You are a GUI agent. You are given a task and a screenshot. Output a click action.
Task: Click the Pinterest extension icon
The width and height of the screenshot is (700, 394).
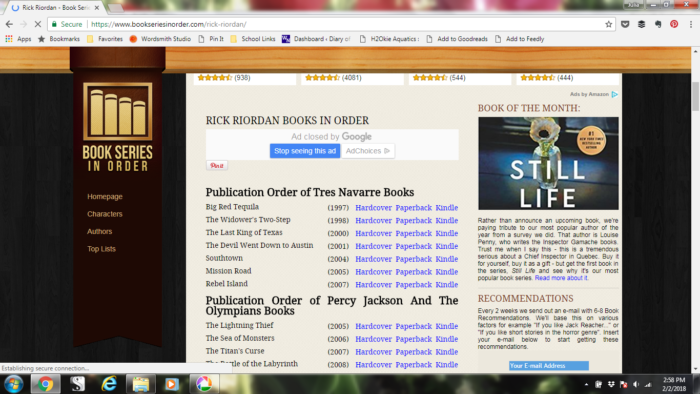(674, 24)
